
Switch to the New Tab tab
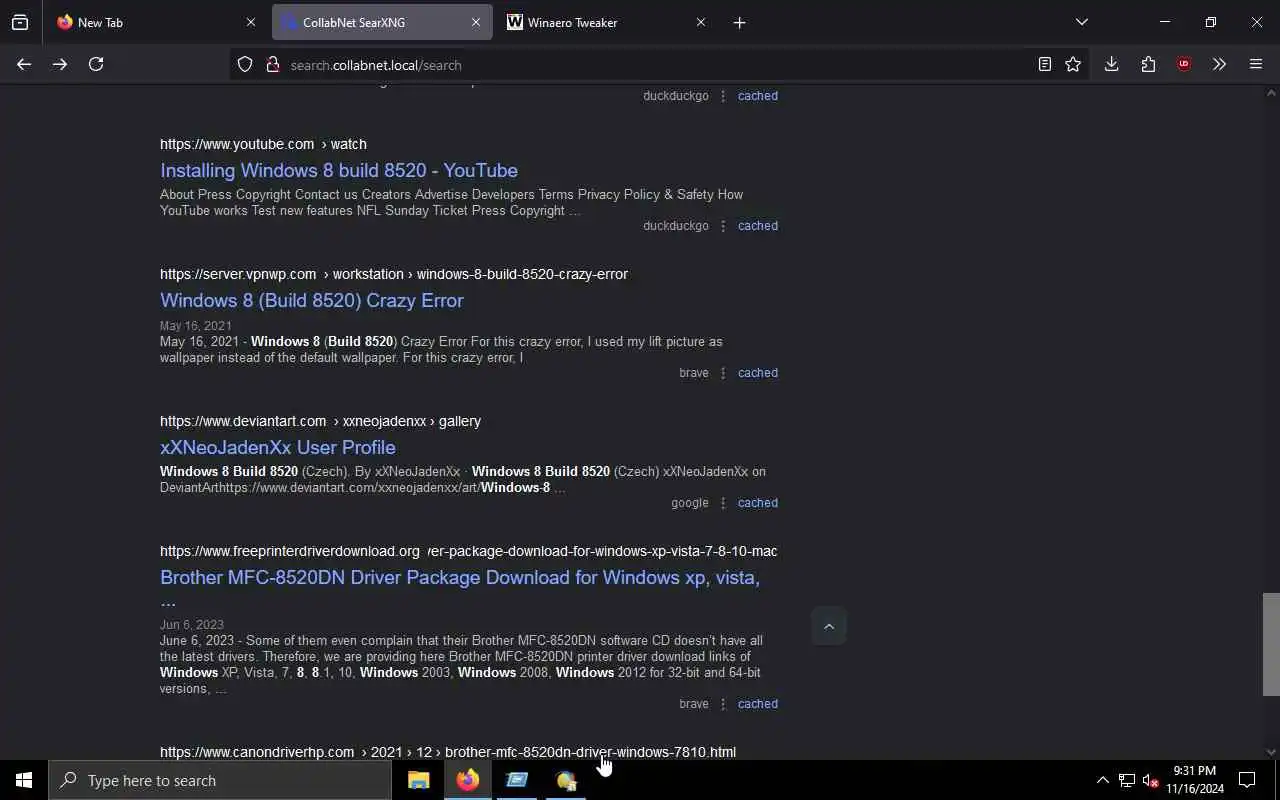[x=155, y=22]
